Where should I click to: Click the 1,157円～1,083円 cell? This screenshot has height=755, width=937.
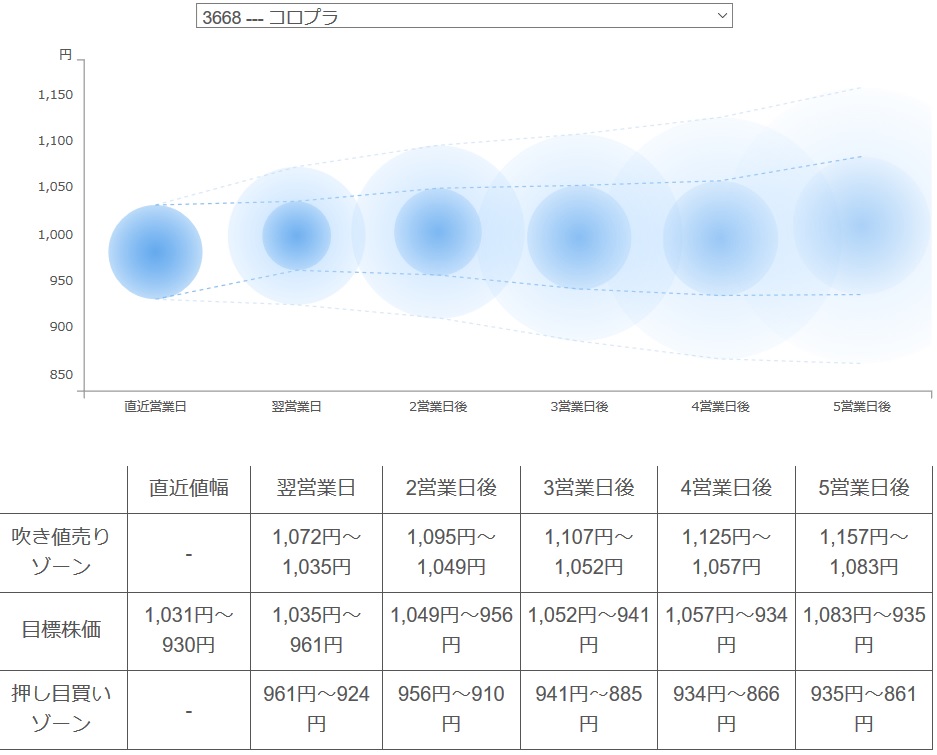pos(863,552)
